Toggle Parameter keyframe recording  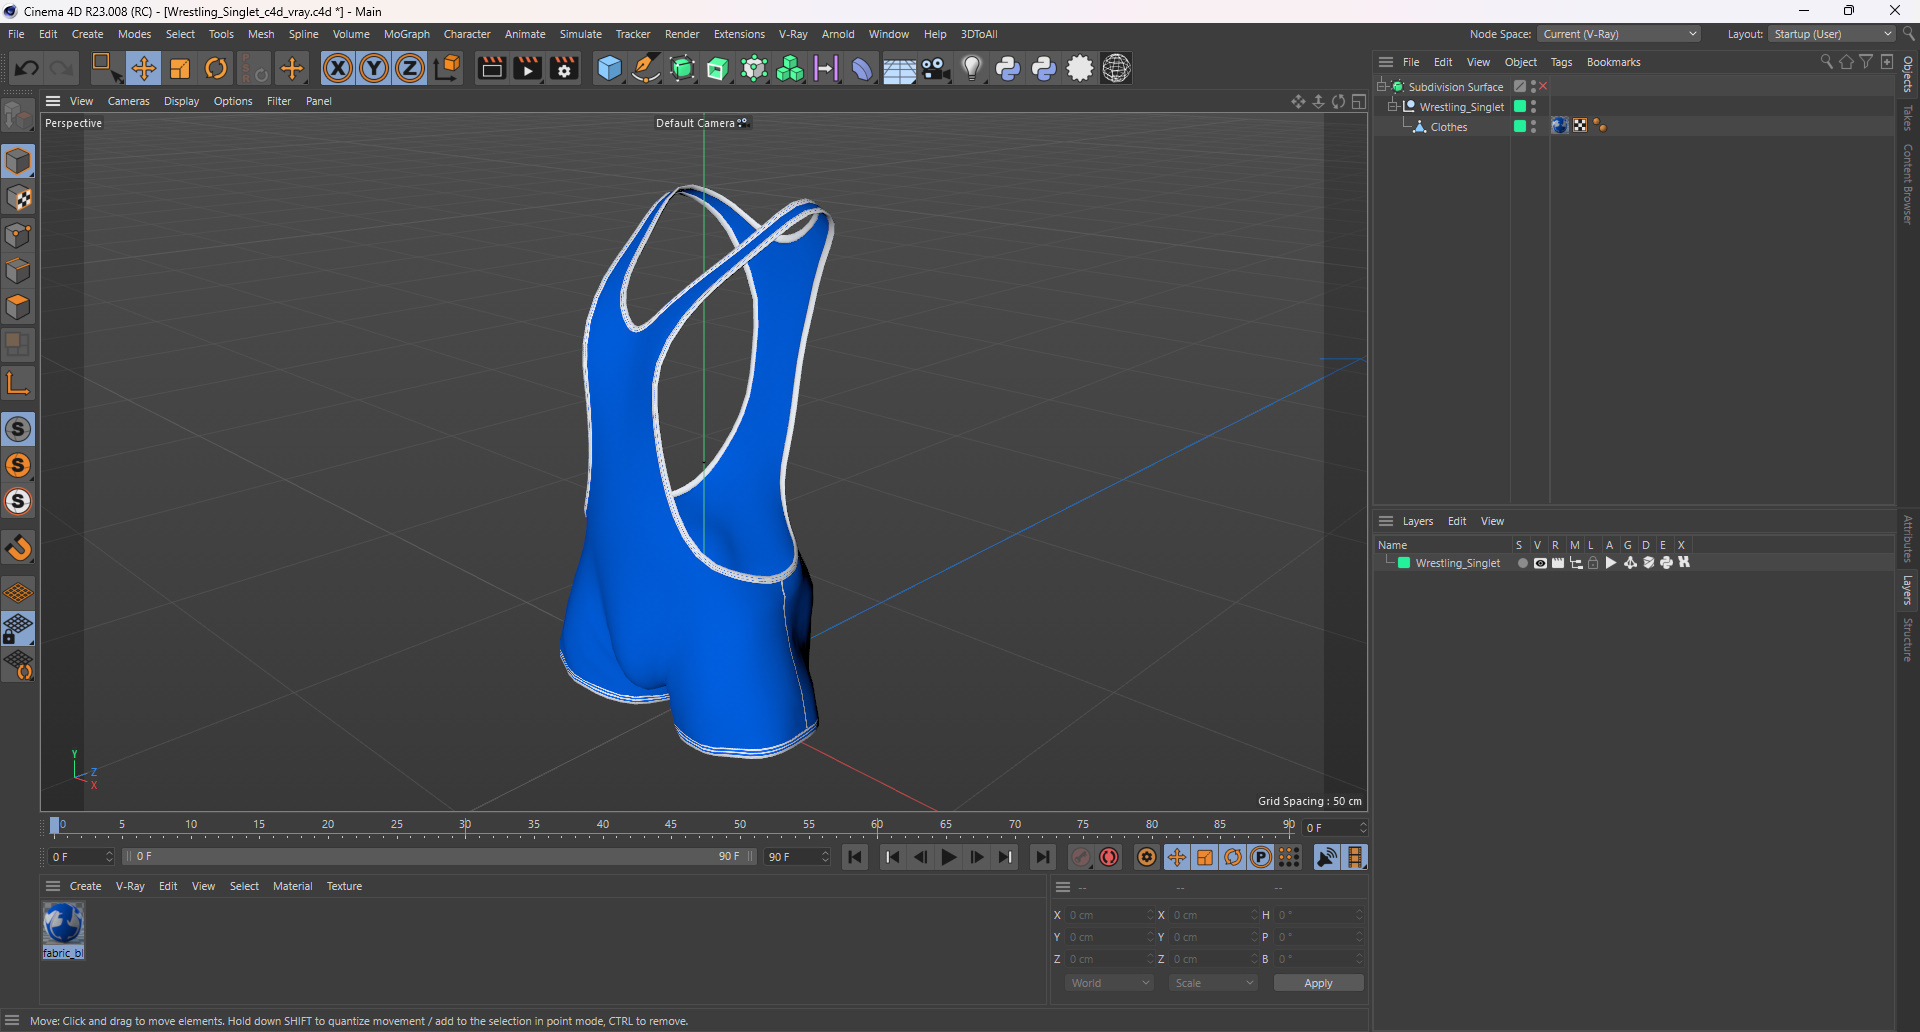(1261, 857)
